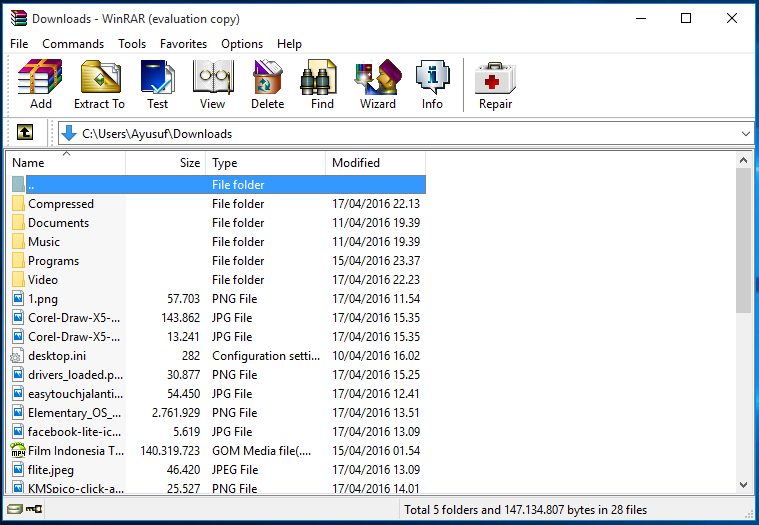Open the Tools menu

click(x=132, y=44)
